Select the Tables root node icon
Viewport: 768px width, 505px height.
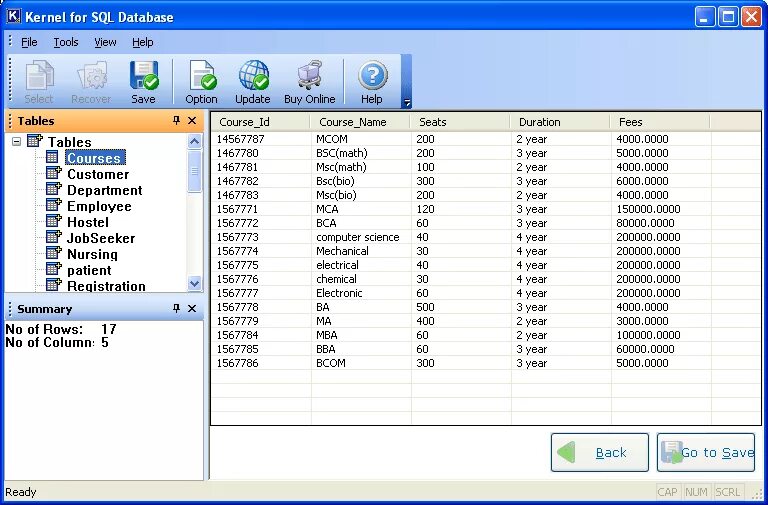point(35,141)
